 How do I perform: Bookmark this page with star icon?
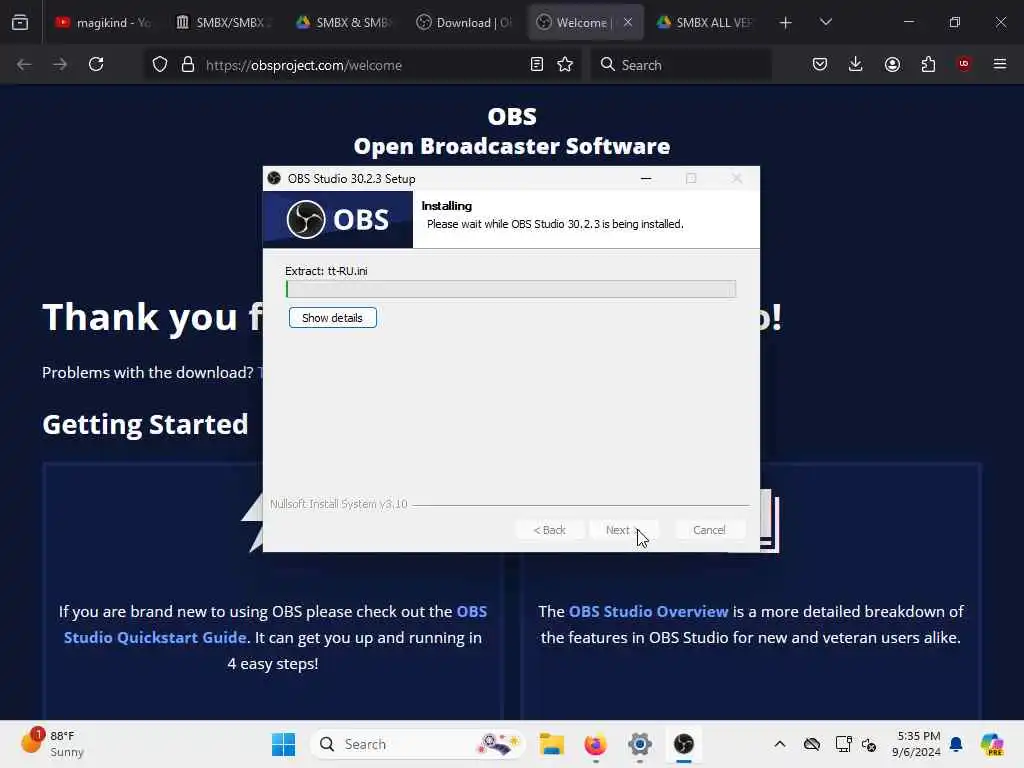(565, 64)
